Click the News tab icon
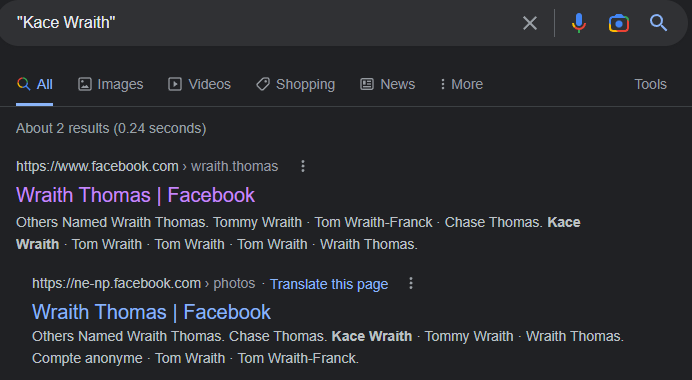692x380 pixels. pyautogui.click(x=367, y=84)
